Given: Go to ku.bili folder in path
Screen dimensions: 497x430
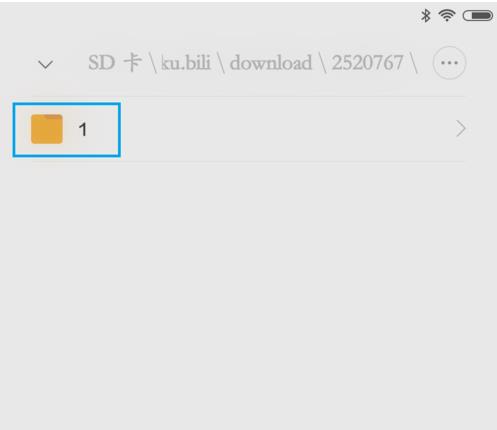Looking at the screenshot, I should click(x=186, y=63).
